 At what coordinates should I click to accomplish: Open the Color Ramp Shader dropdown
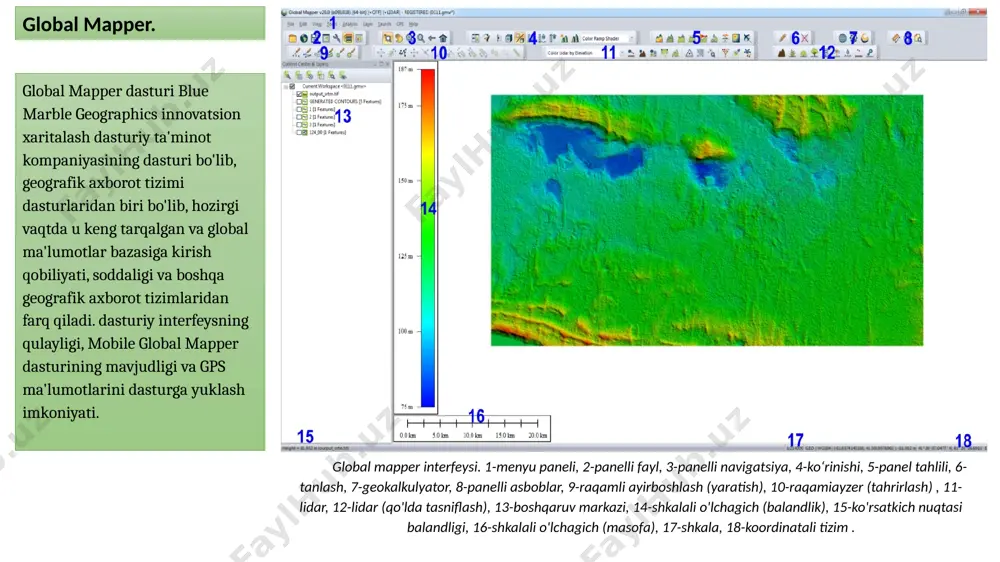(631, 38)
